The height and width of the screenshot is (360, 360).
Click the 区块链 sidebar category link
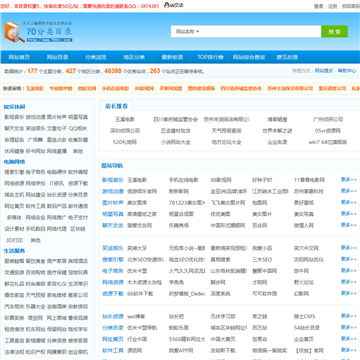pyautogui.click(x=78, y=229)
